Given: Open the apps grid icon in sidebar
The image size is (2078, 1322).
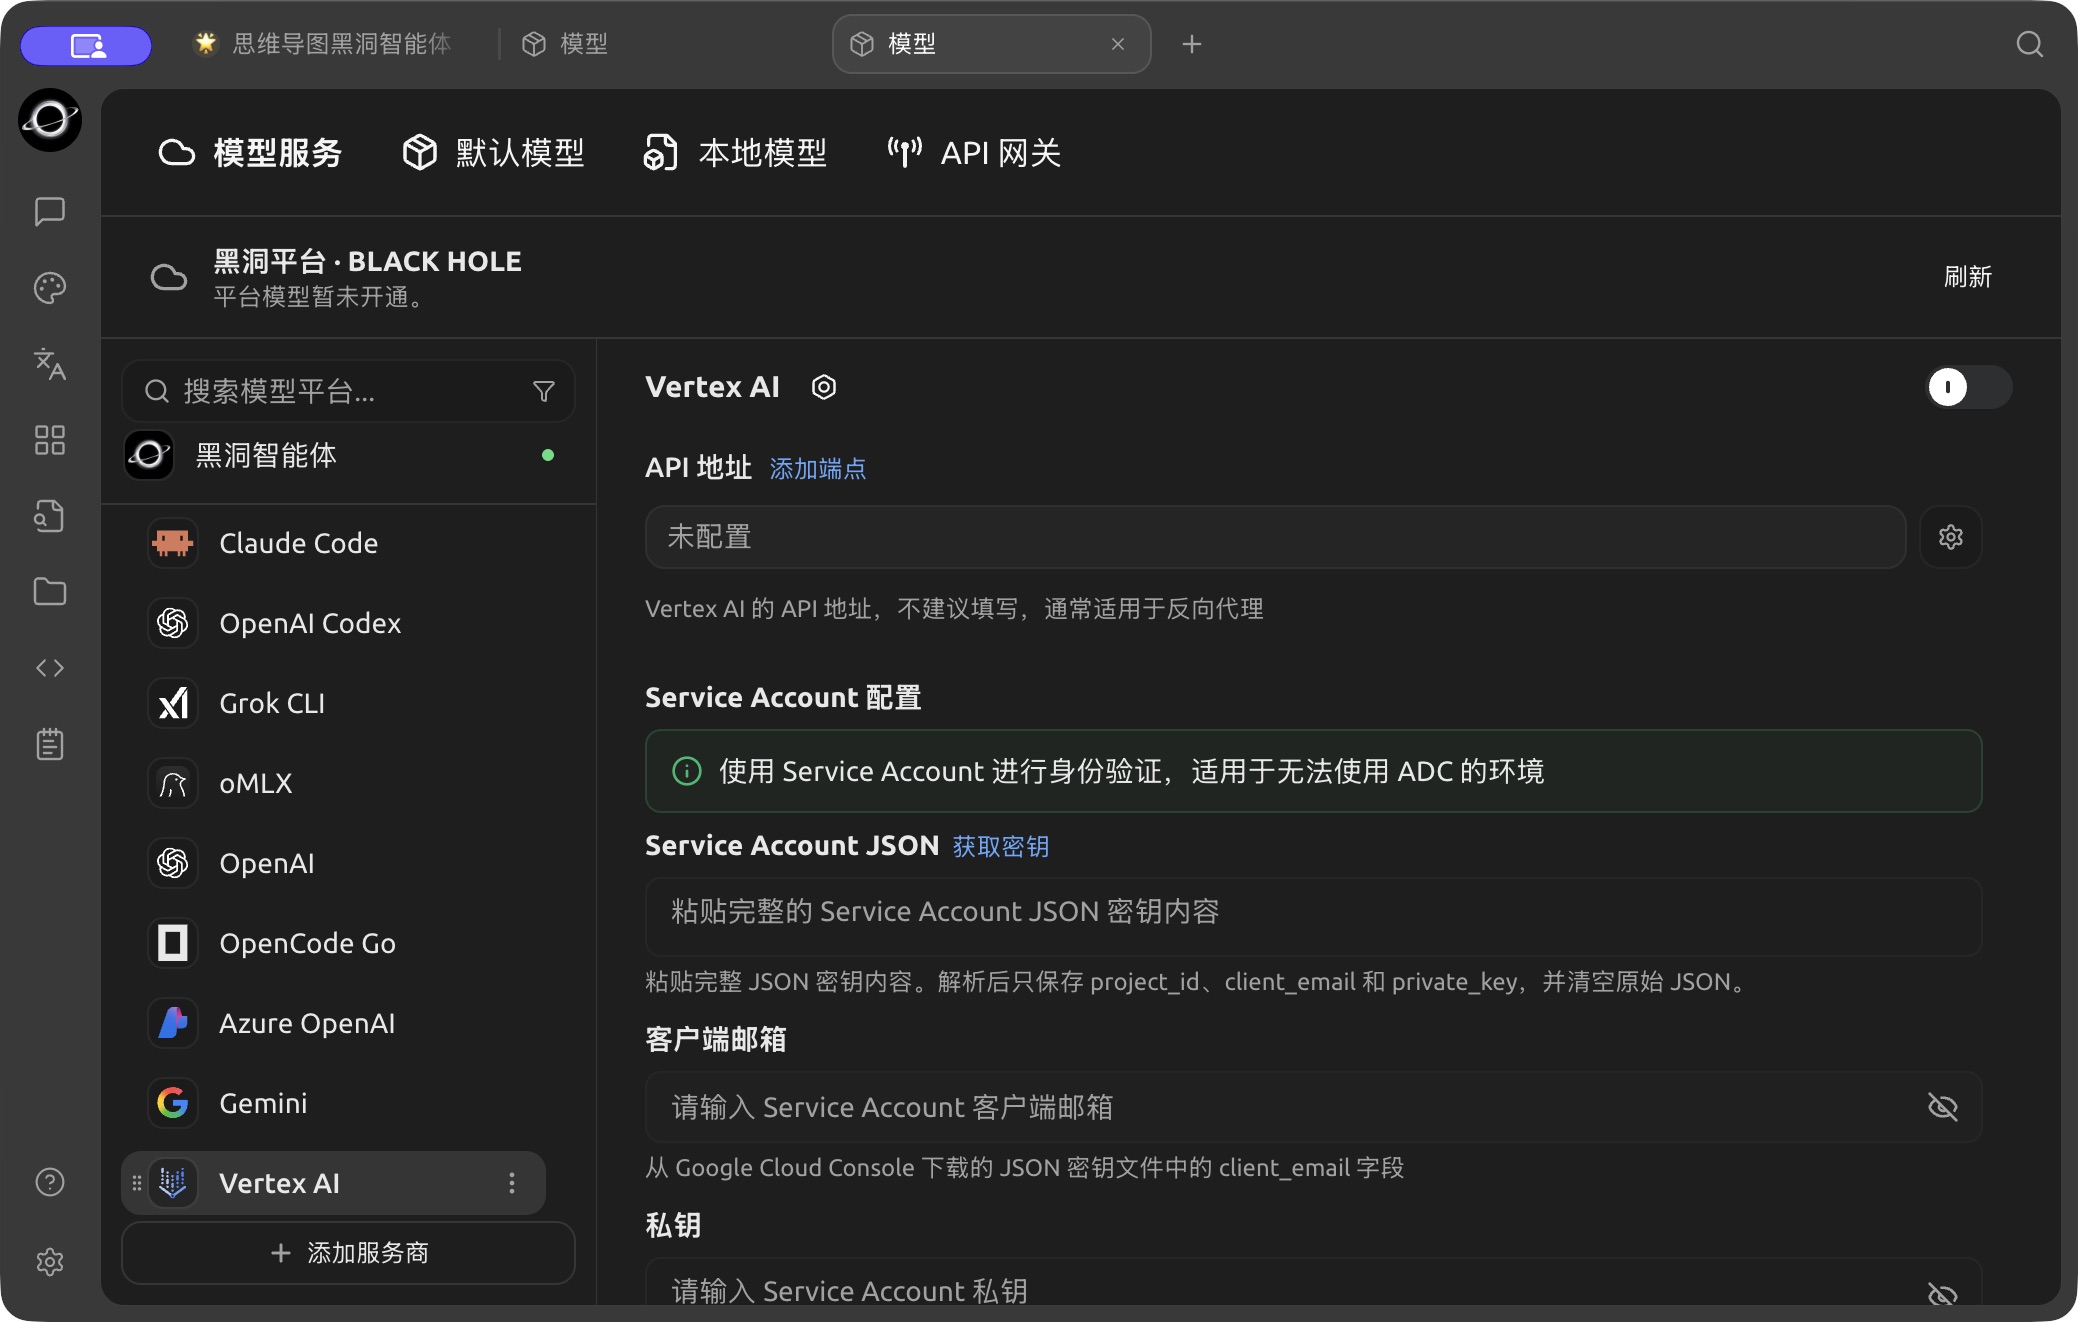Looking at the screenshot, I should point(50,440).
